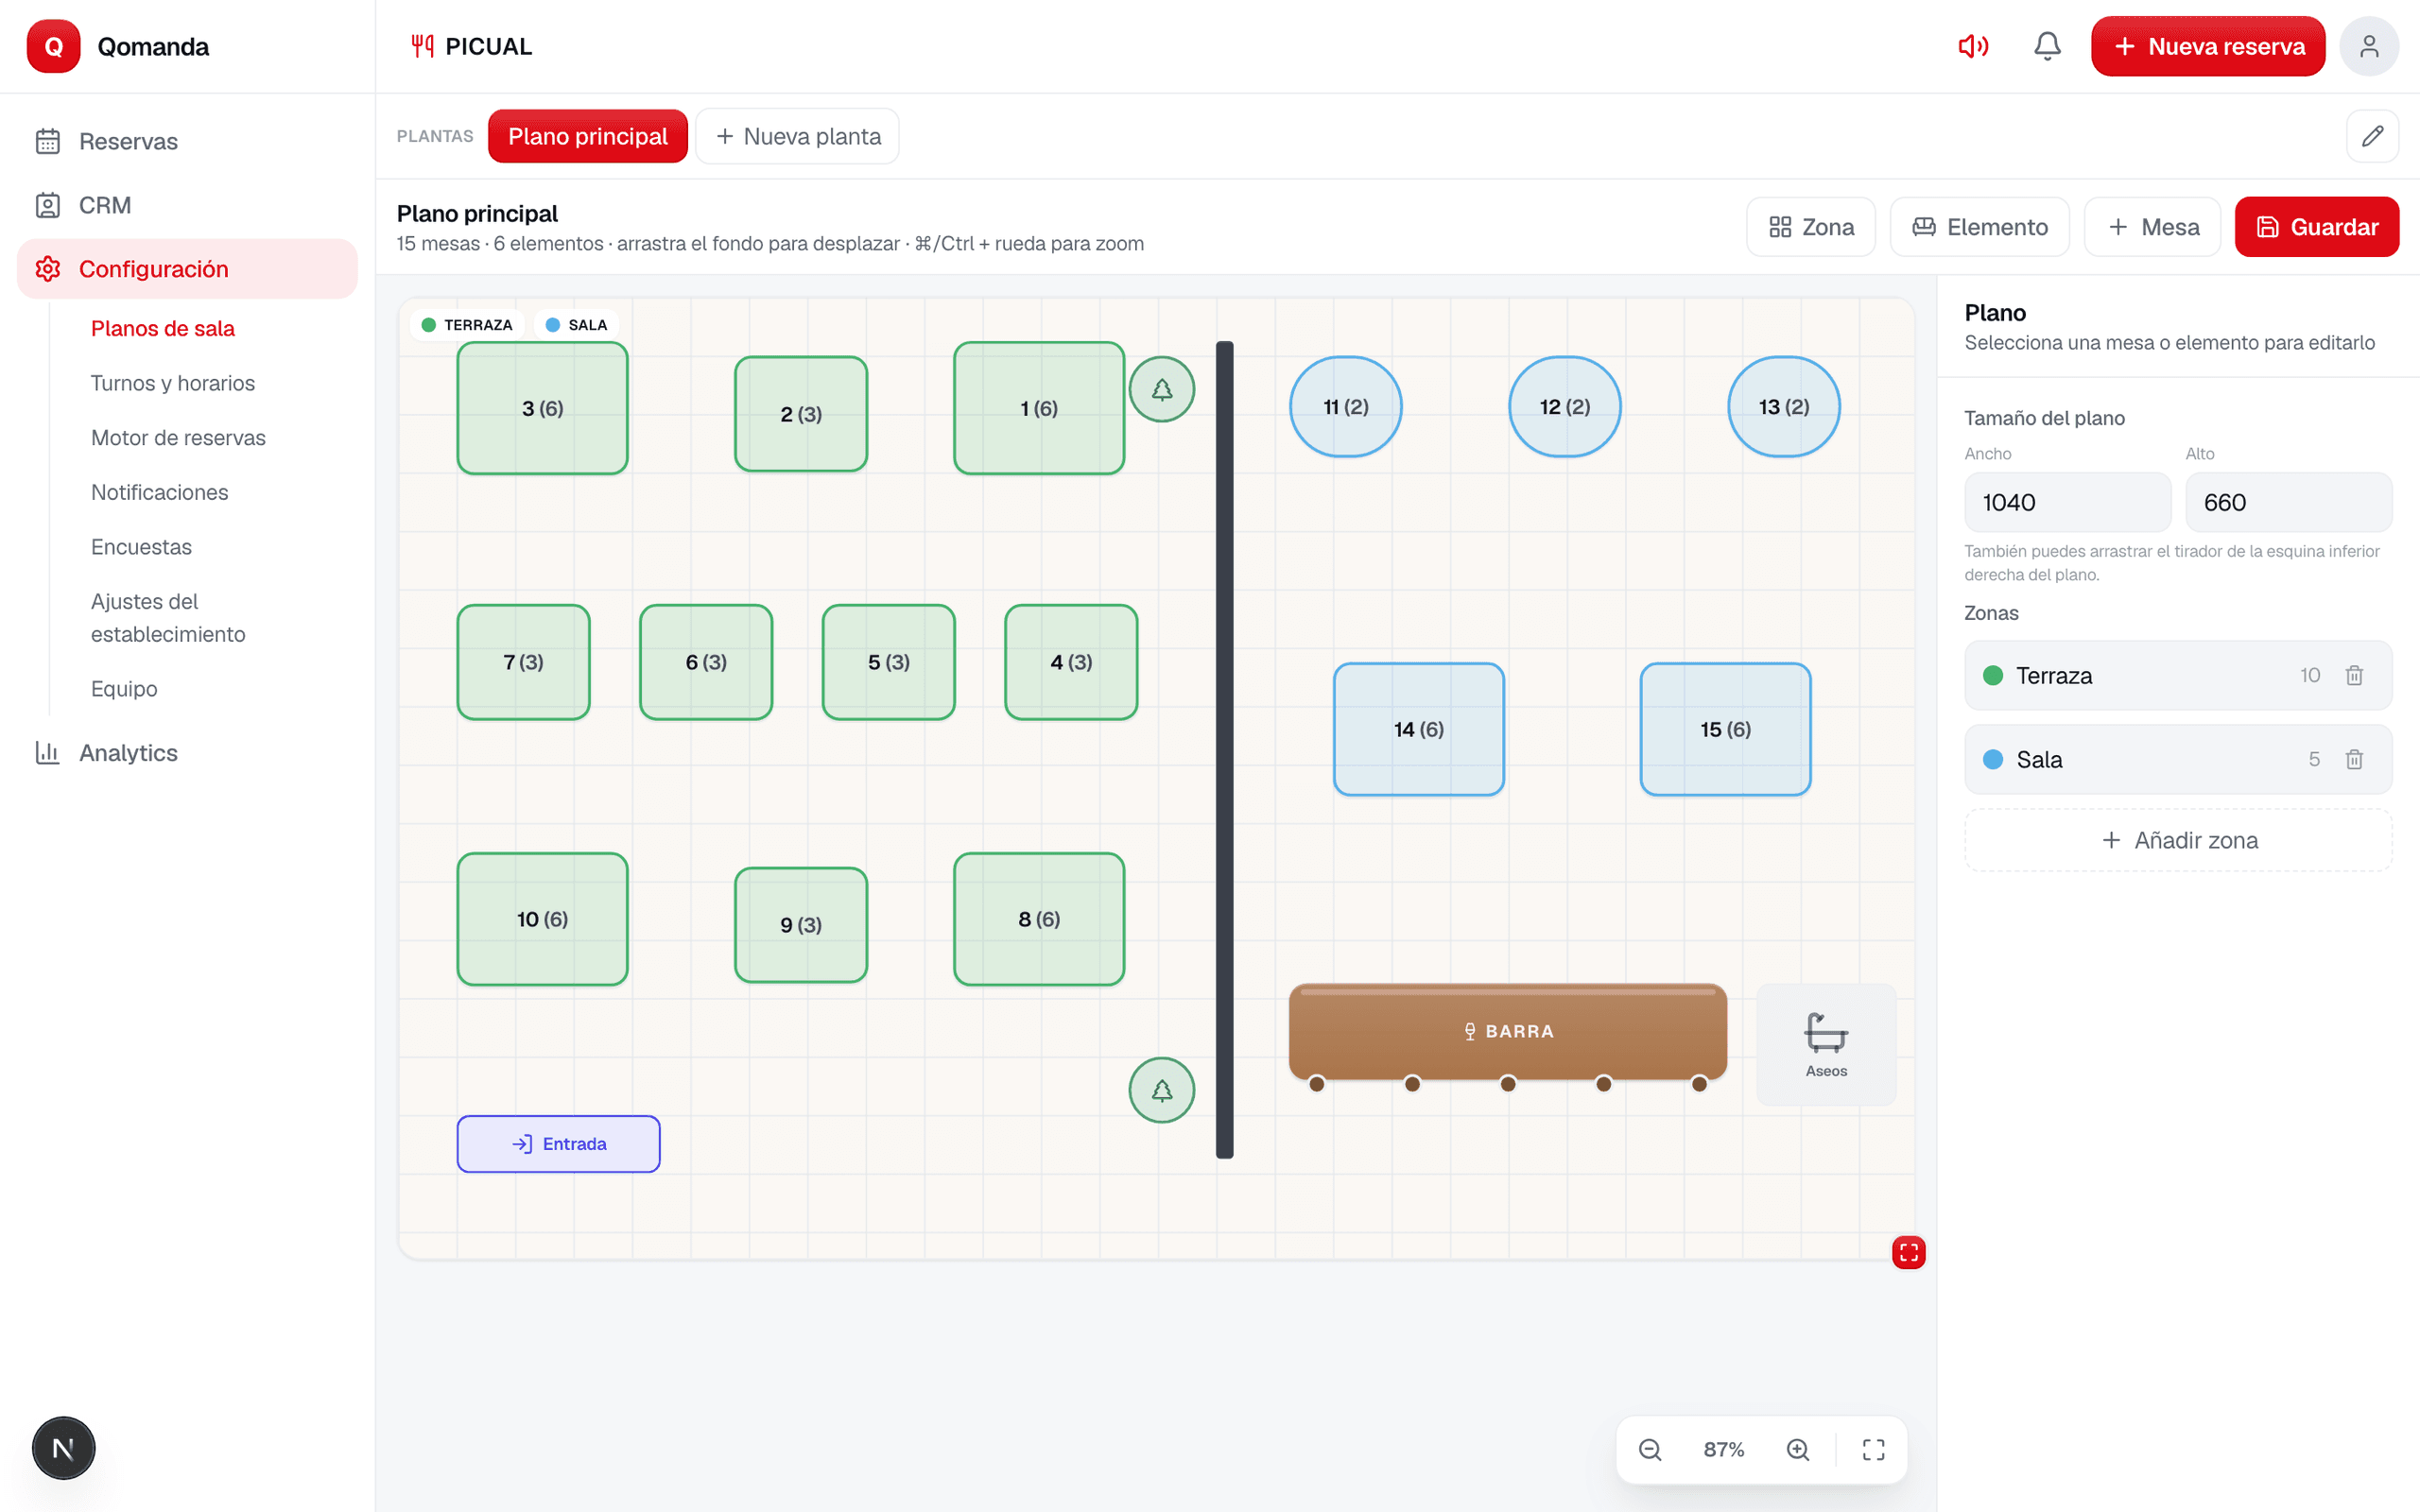The image size is (2420, 1512).
Task: Open Analytics in the sidebar
Action: pos(187,753)
